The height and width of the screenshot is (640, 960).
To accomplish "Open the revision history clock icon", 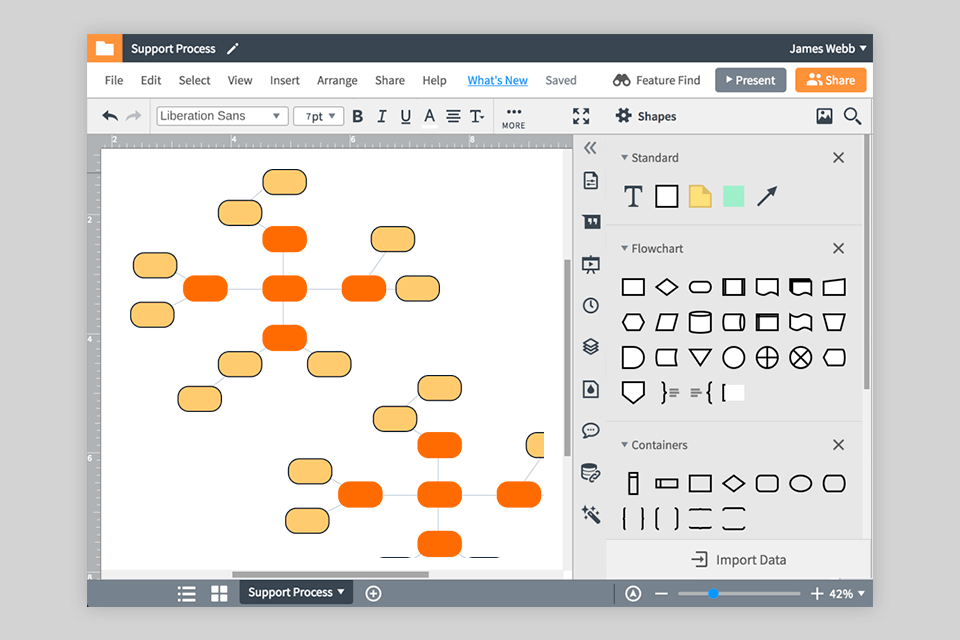I will tap(591, 305).
